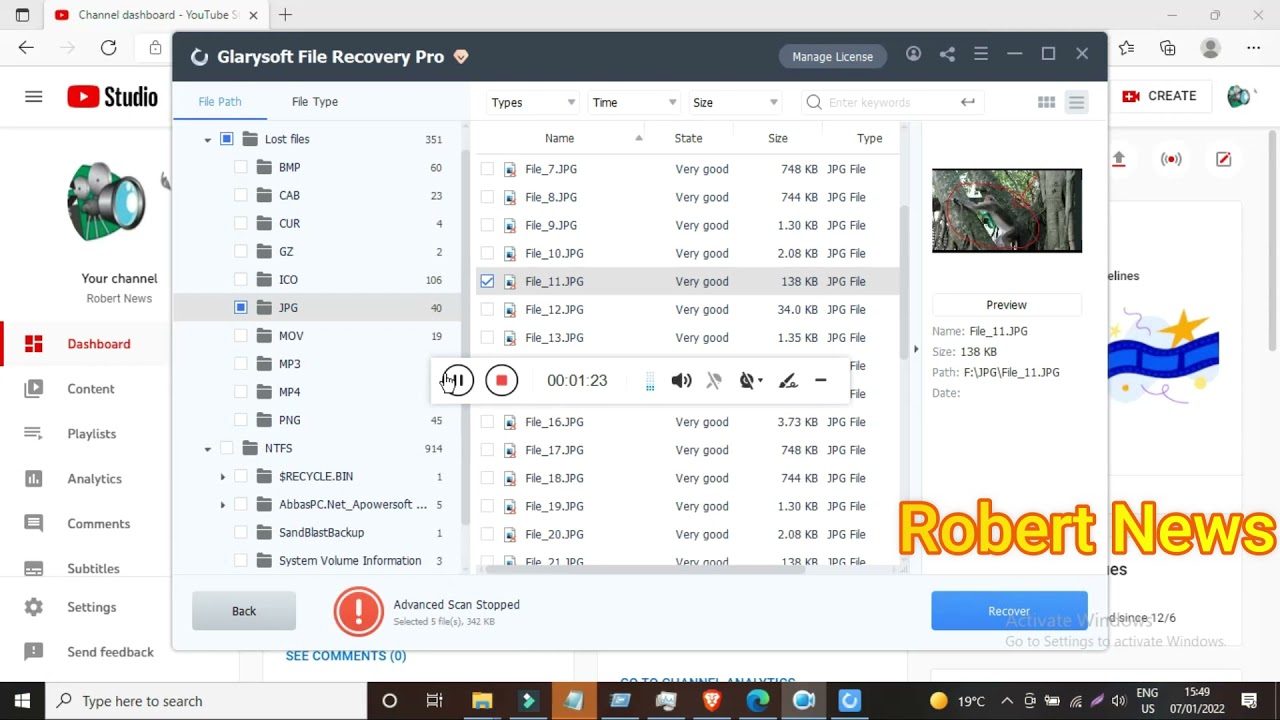Stop the screen recording

coord(501,380)
